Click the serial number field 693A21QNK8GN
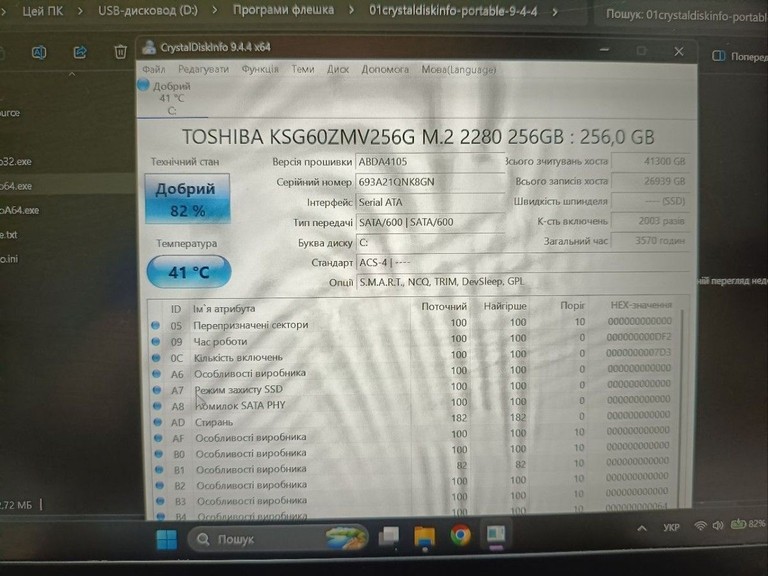The width and height of the screenshot is (768, 576). (x=430, y=182)
